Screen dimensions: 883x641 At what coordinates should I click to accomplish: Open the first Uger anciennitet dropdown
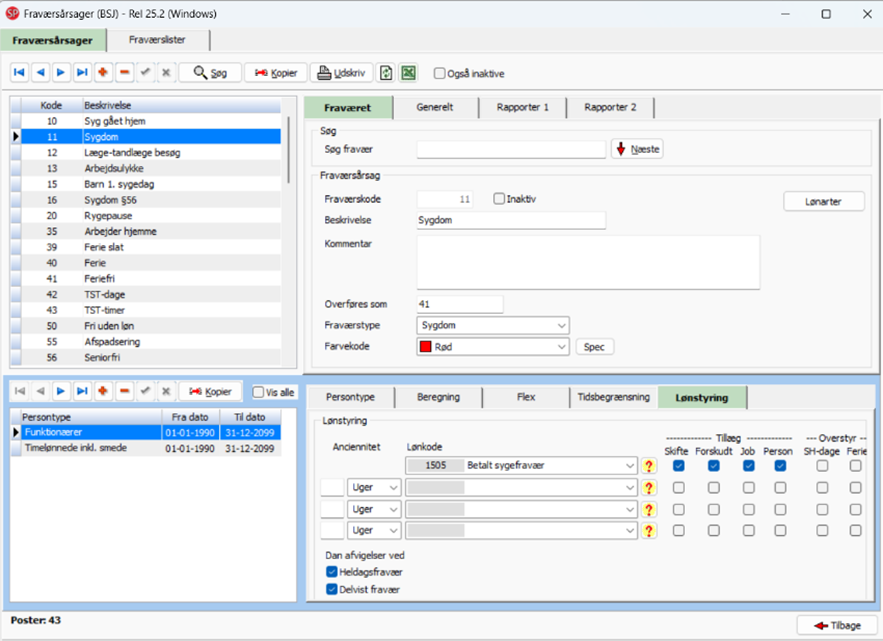[x=374, y=487]
